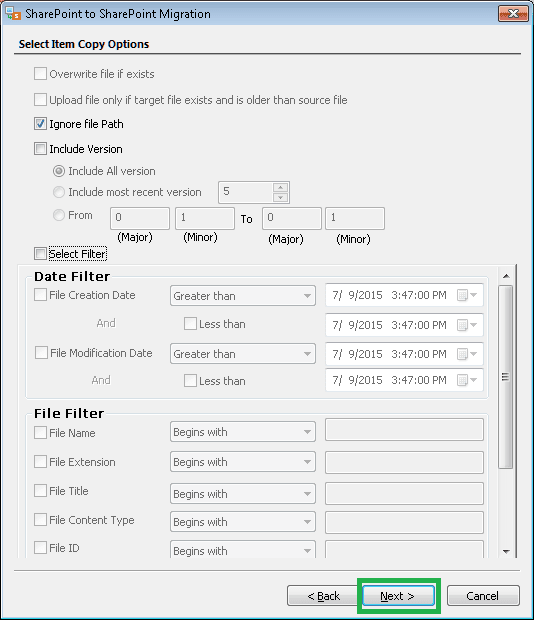Open calendar picker for File Modification Date less-than value
534x620 pixels.
(467, 380)
